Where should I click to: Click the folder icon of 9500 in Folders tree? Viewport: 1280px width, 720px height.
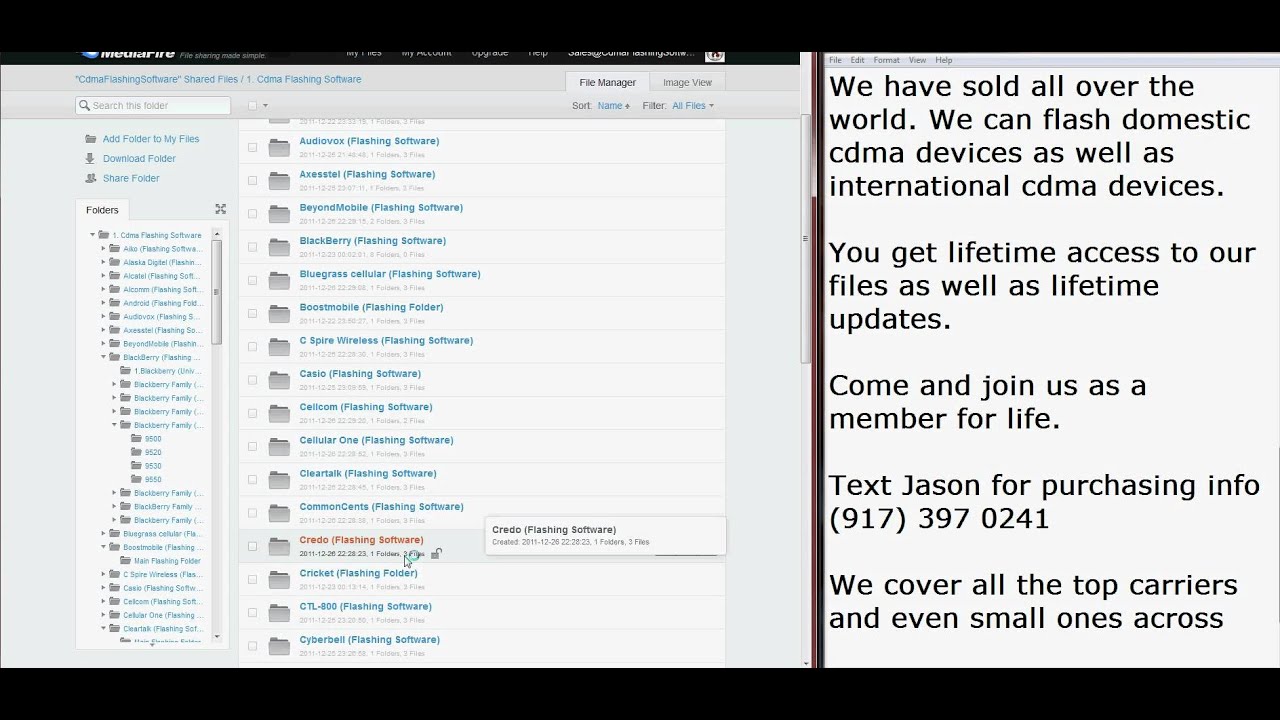point(136,439)
